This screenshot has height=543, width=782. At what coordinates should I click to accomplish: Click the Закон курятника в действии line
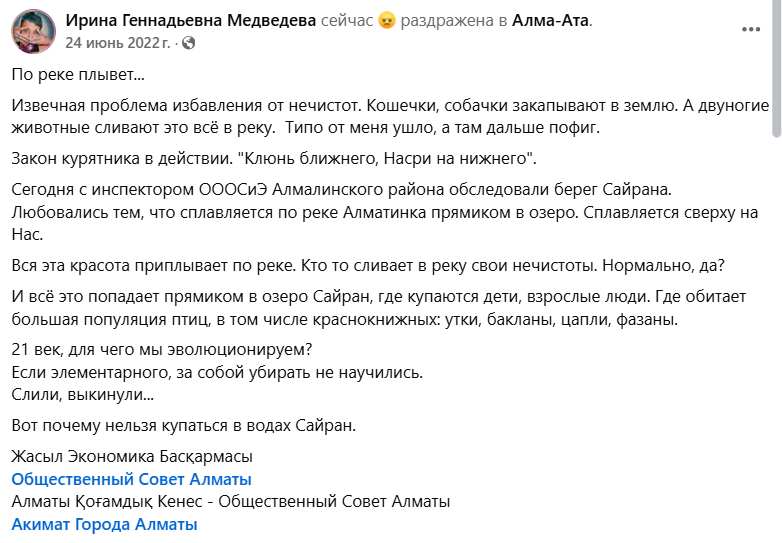(x=274, y=159)
